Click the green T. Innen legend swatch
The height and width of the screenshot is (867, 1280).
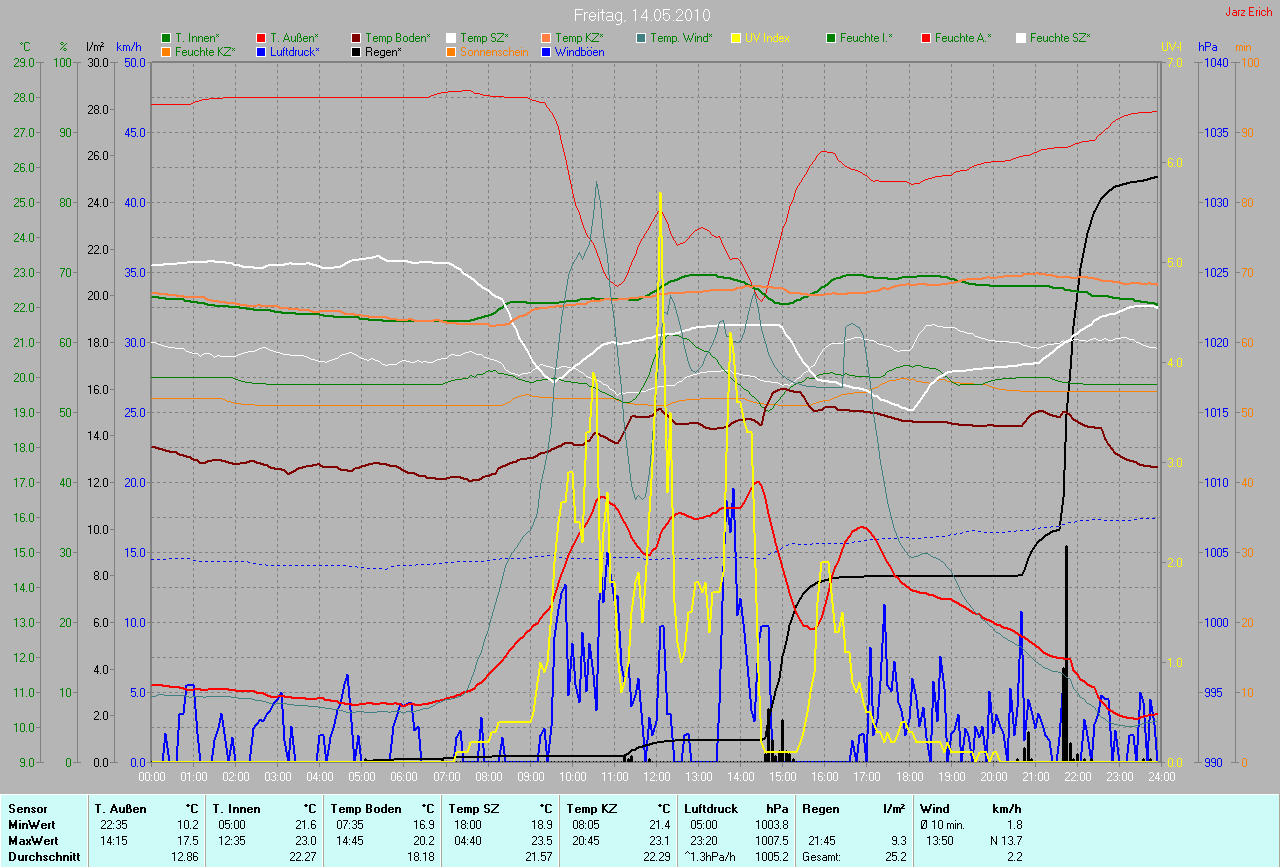(x=166, y=38)
